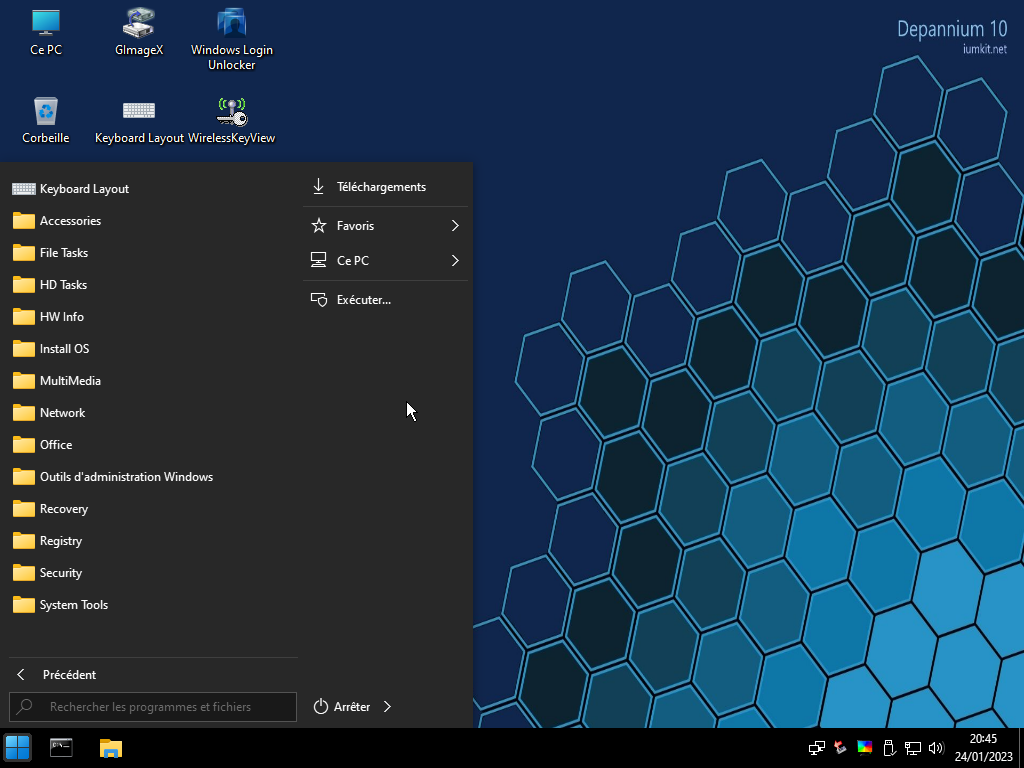The height and width of the screenshot is (768, 1024).
Task: Click the Windows Start button
Action: click(17, 748)
